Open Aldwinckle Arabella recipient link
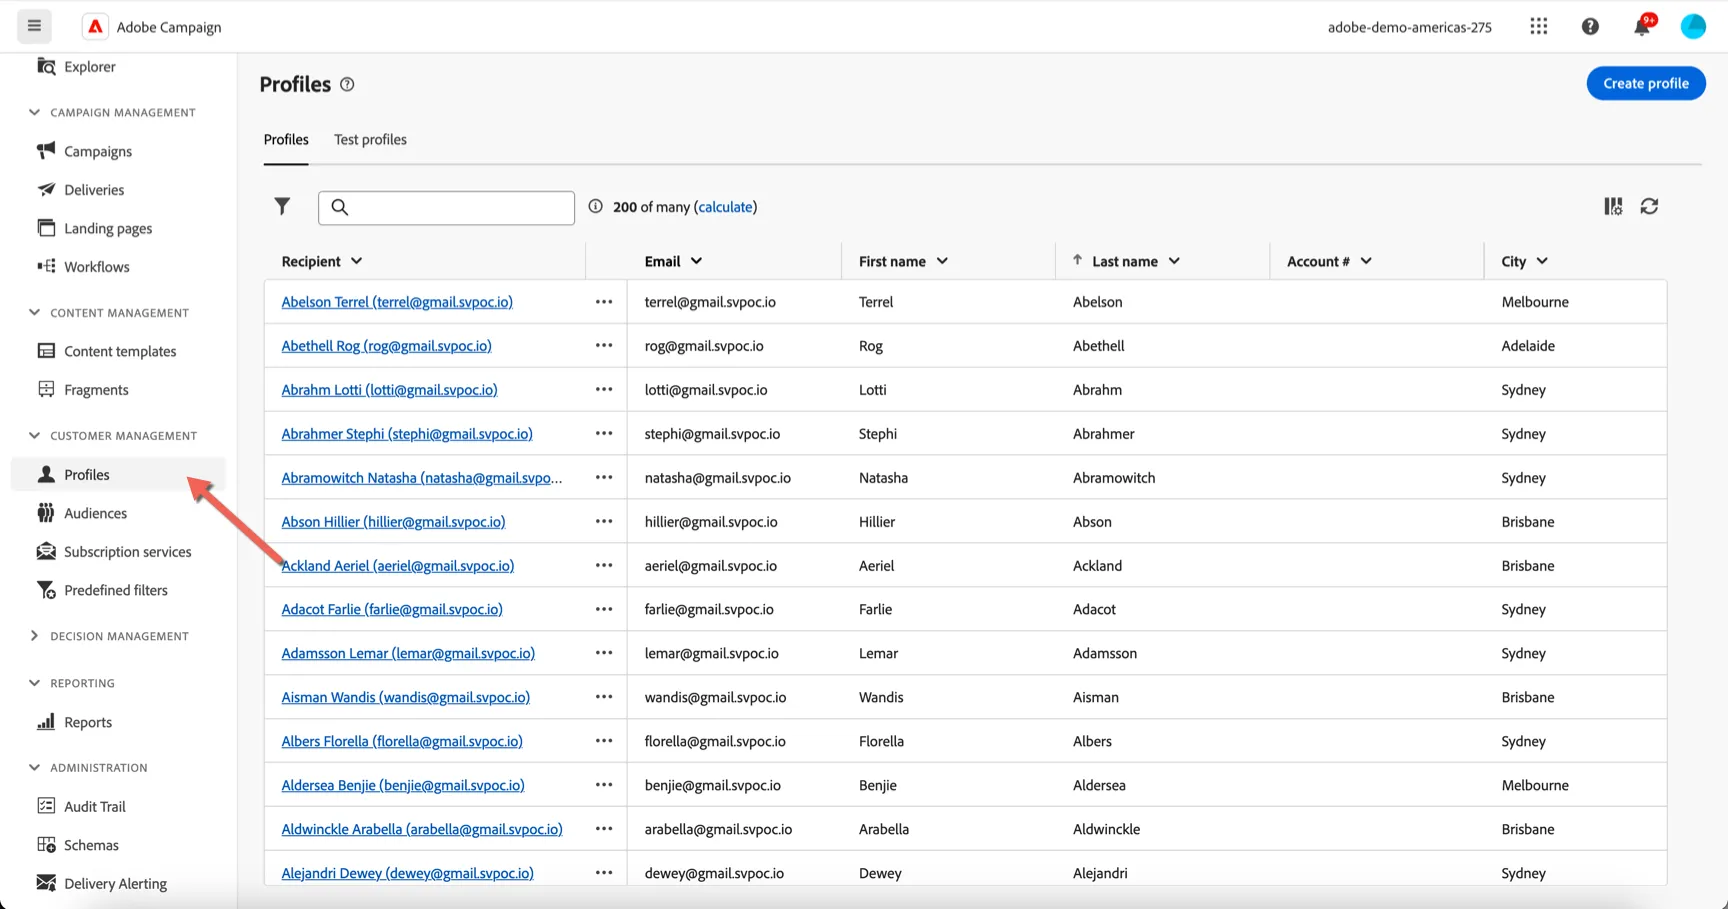1728x909 pixels. [x=422, y=829]
